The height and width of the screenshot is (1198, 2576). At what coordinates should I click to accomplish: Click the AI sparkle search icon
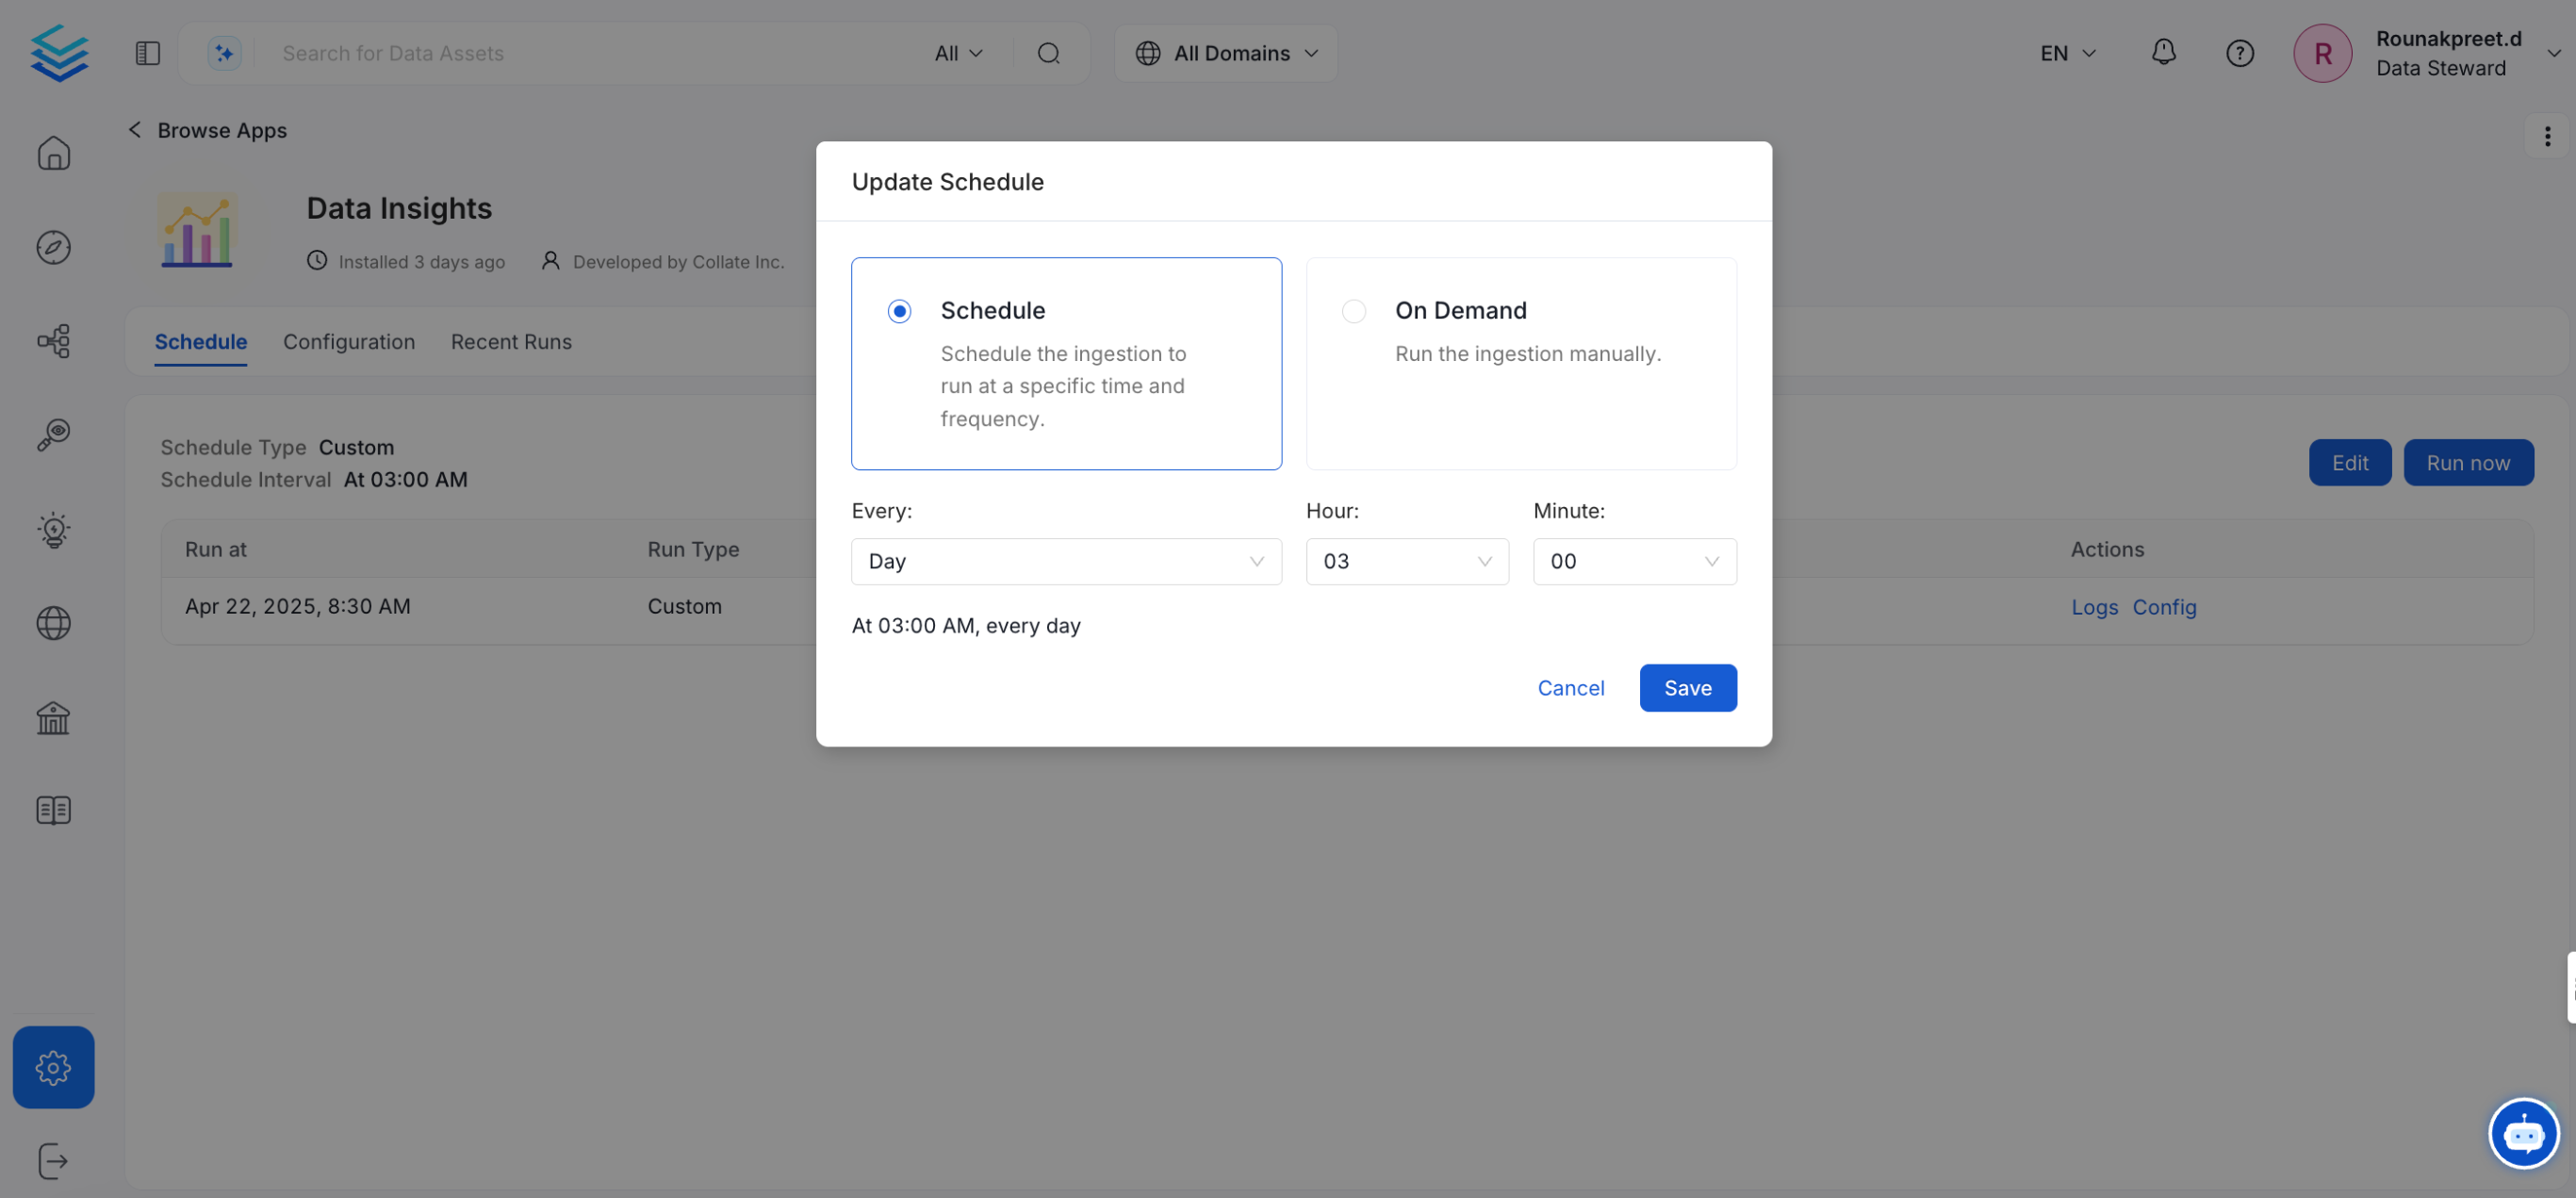coord(224,53)
